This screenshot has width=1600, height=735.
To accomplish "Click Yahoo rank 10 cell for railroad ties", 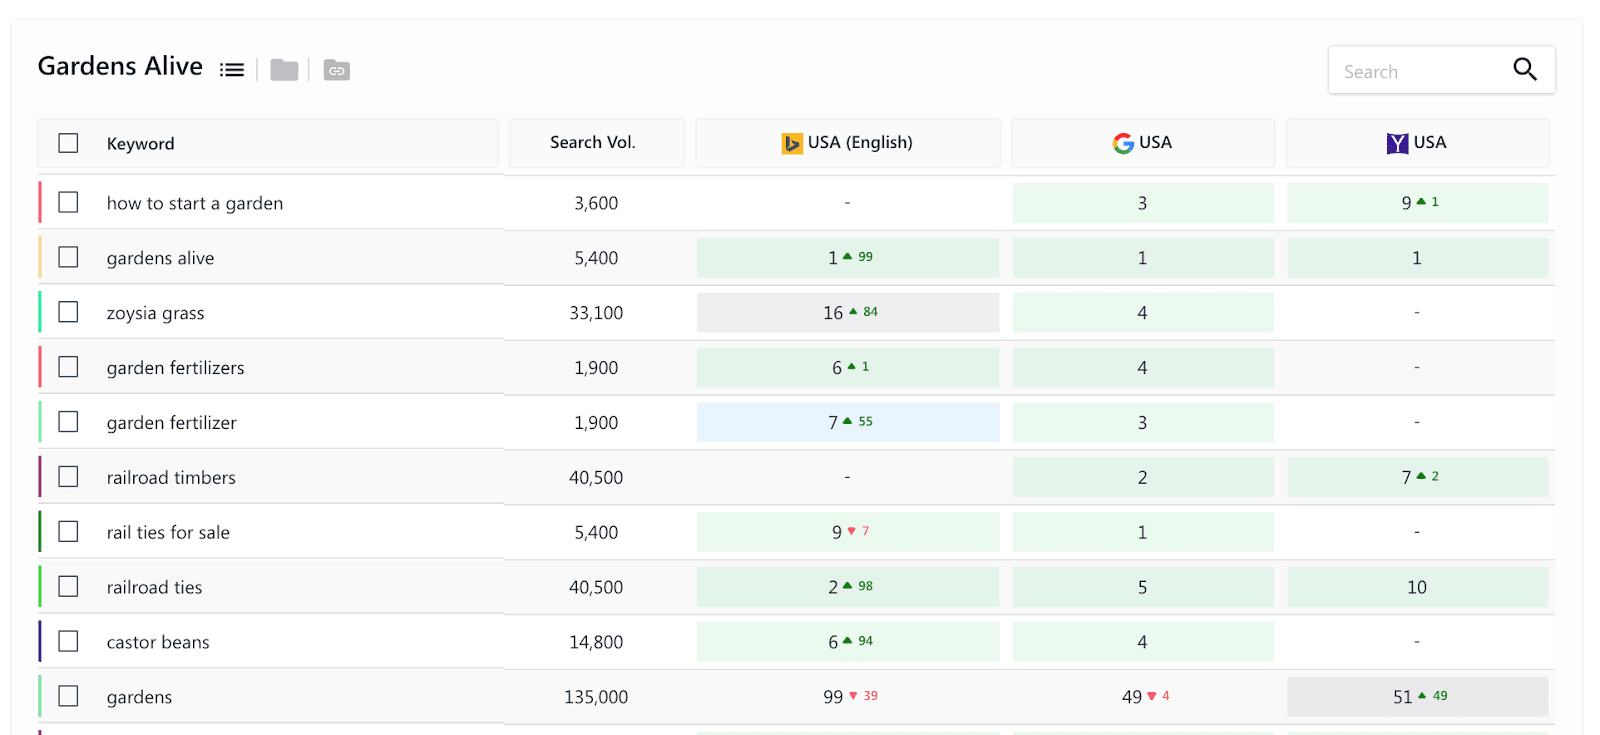I will (x=1417, y=587).
